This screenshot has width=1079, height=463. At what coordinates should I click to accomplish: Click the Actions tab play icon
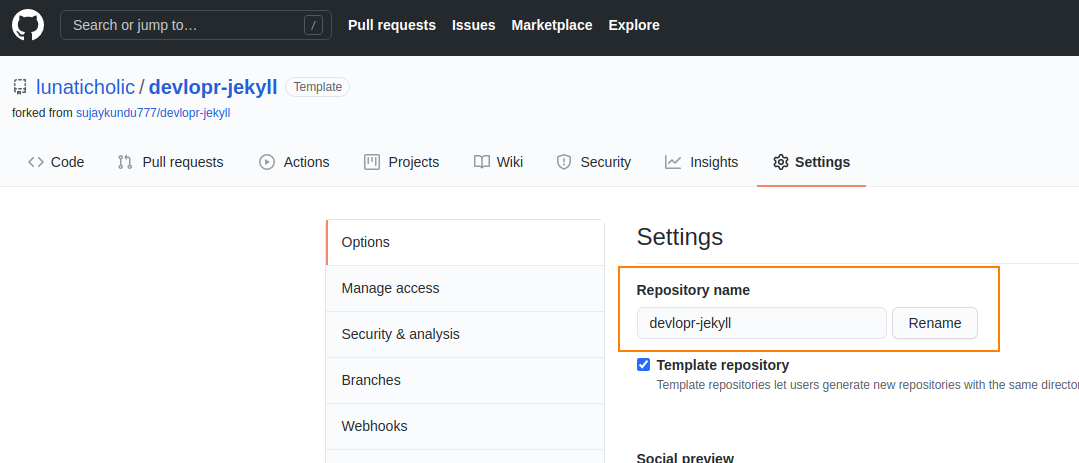tap(267, 162)
